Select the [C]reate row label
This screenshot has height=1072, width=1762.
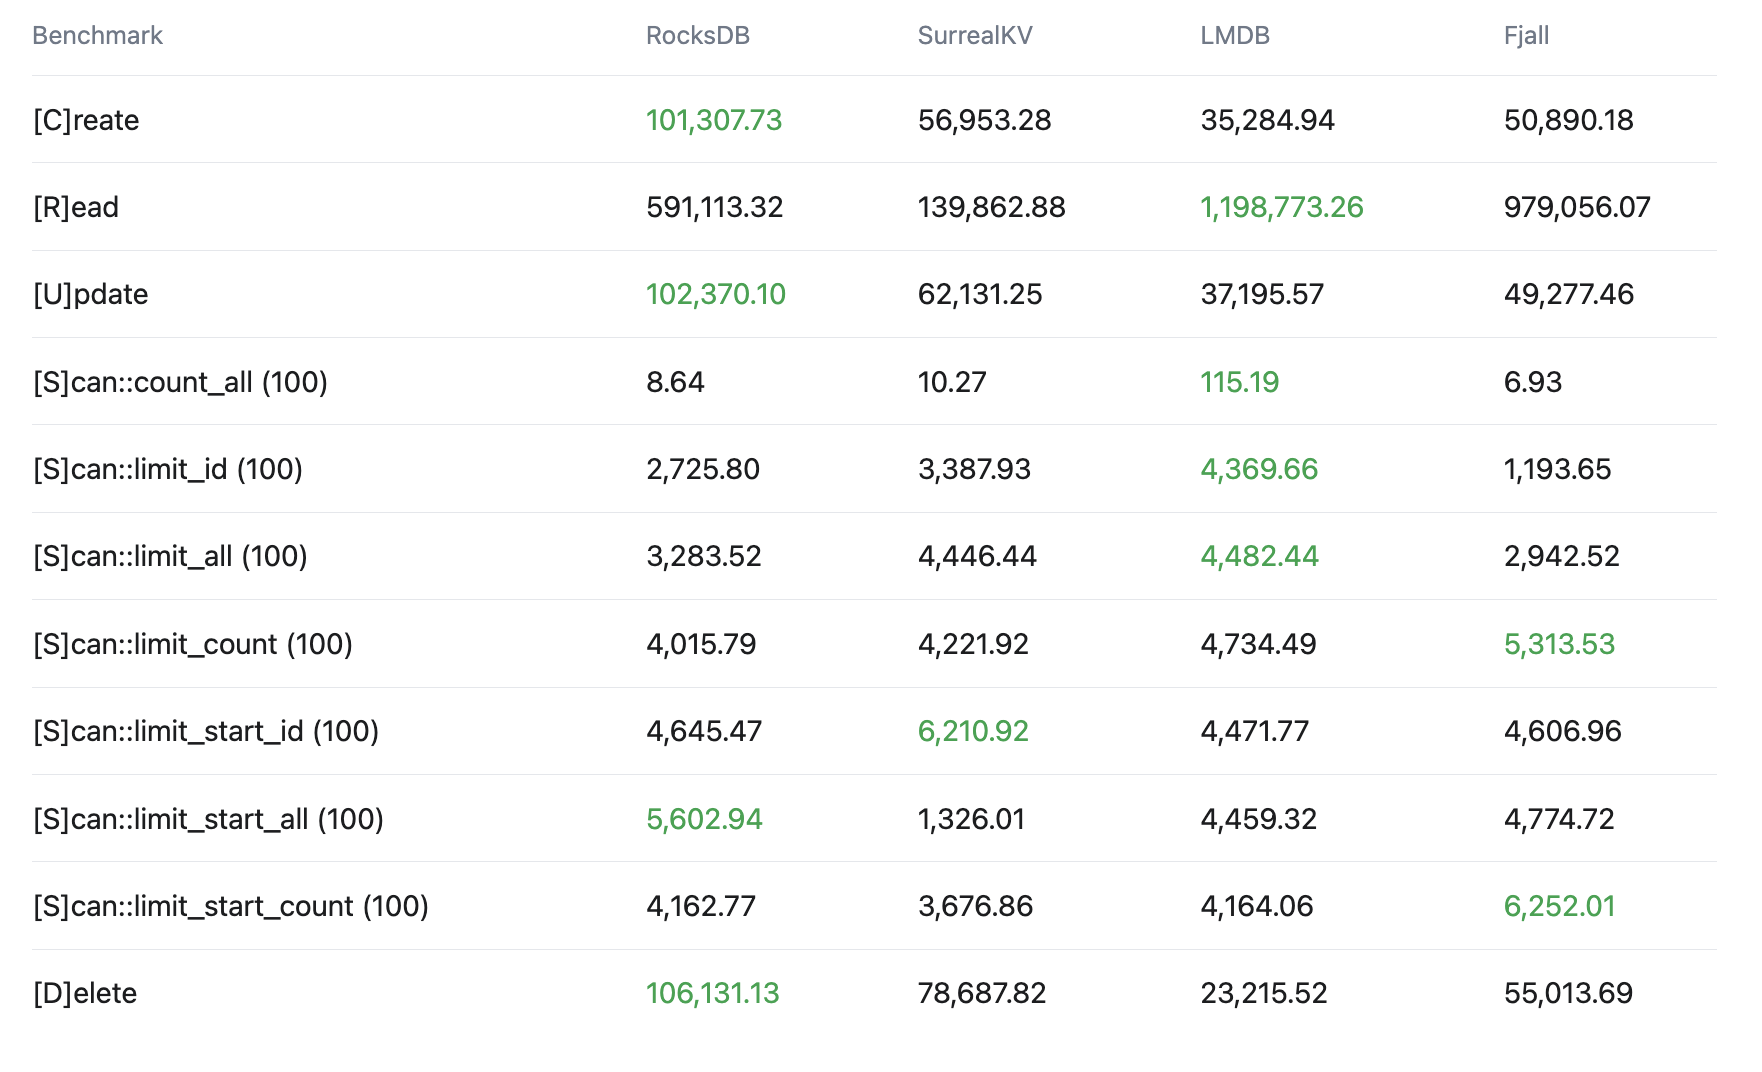click(86, 120)
